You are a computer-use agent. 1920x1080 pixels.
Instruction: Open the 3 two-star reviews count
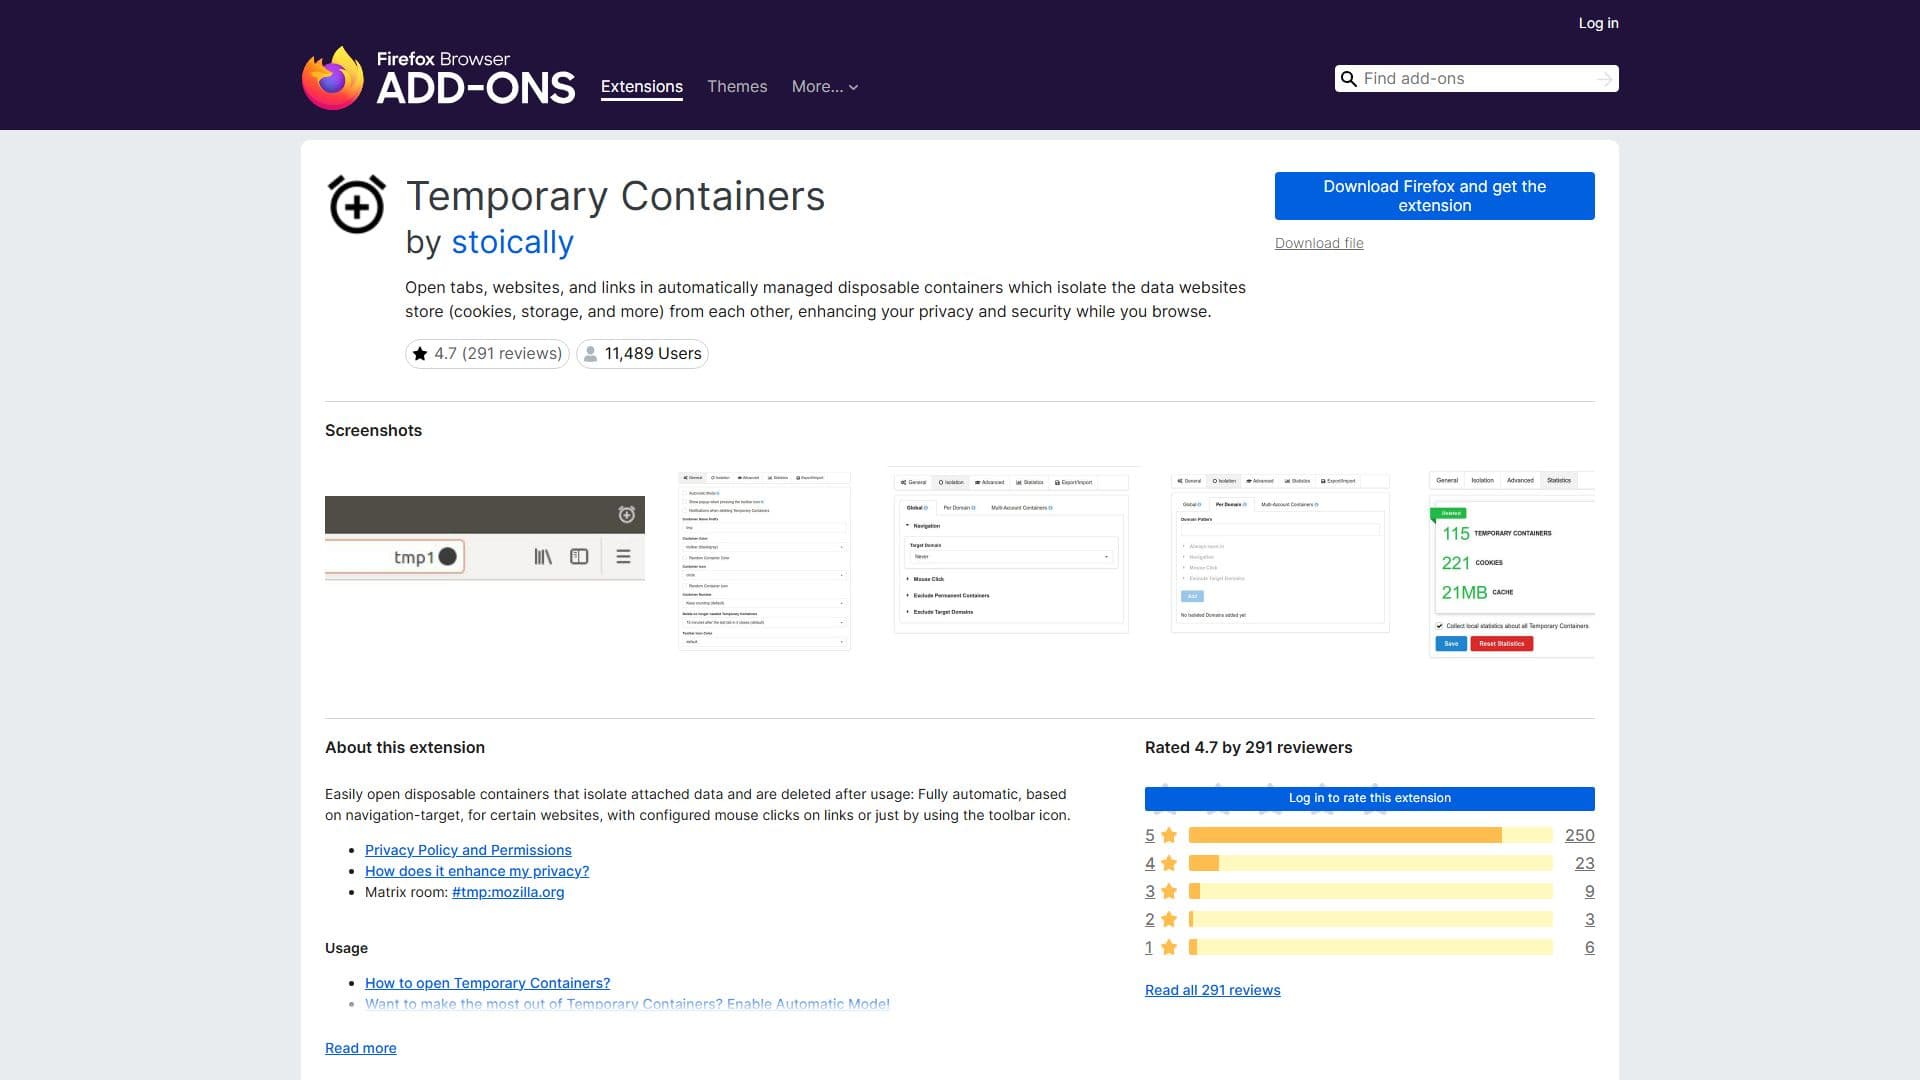(x=1590, y=919)
